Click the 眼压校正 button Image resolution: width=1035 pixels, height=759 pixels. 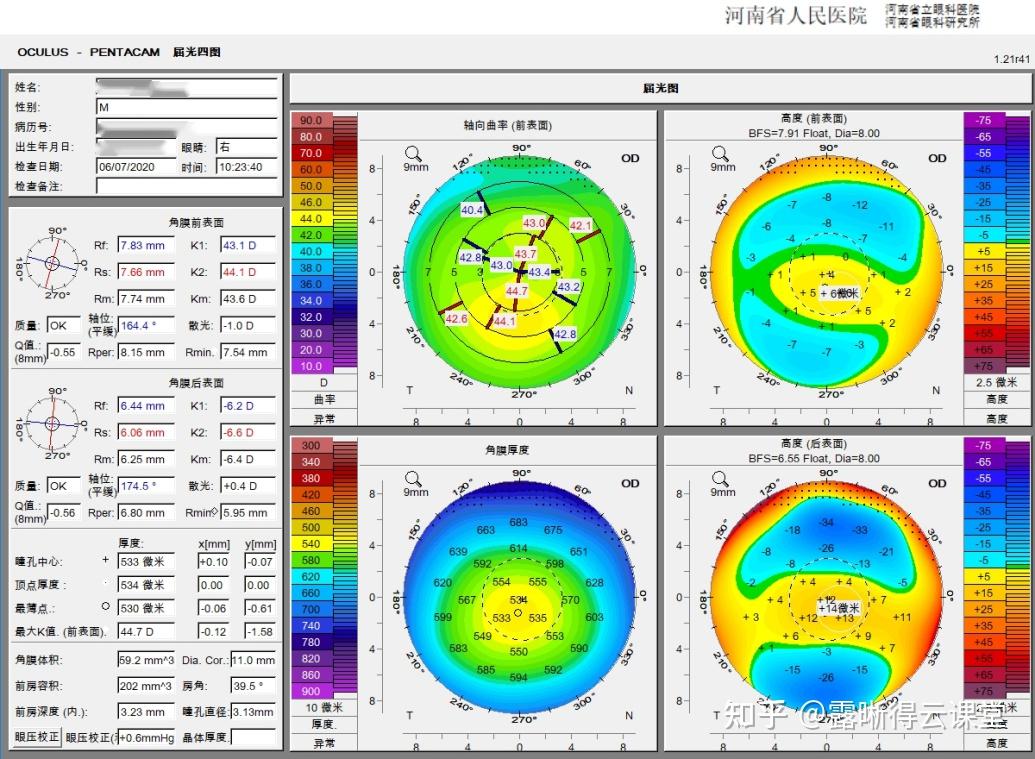point(37,737)
